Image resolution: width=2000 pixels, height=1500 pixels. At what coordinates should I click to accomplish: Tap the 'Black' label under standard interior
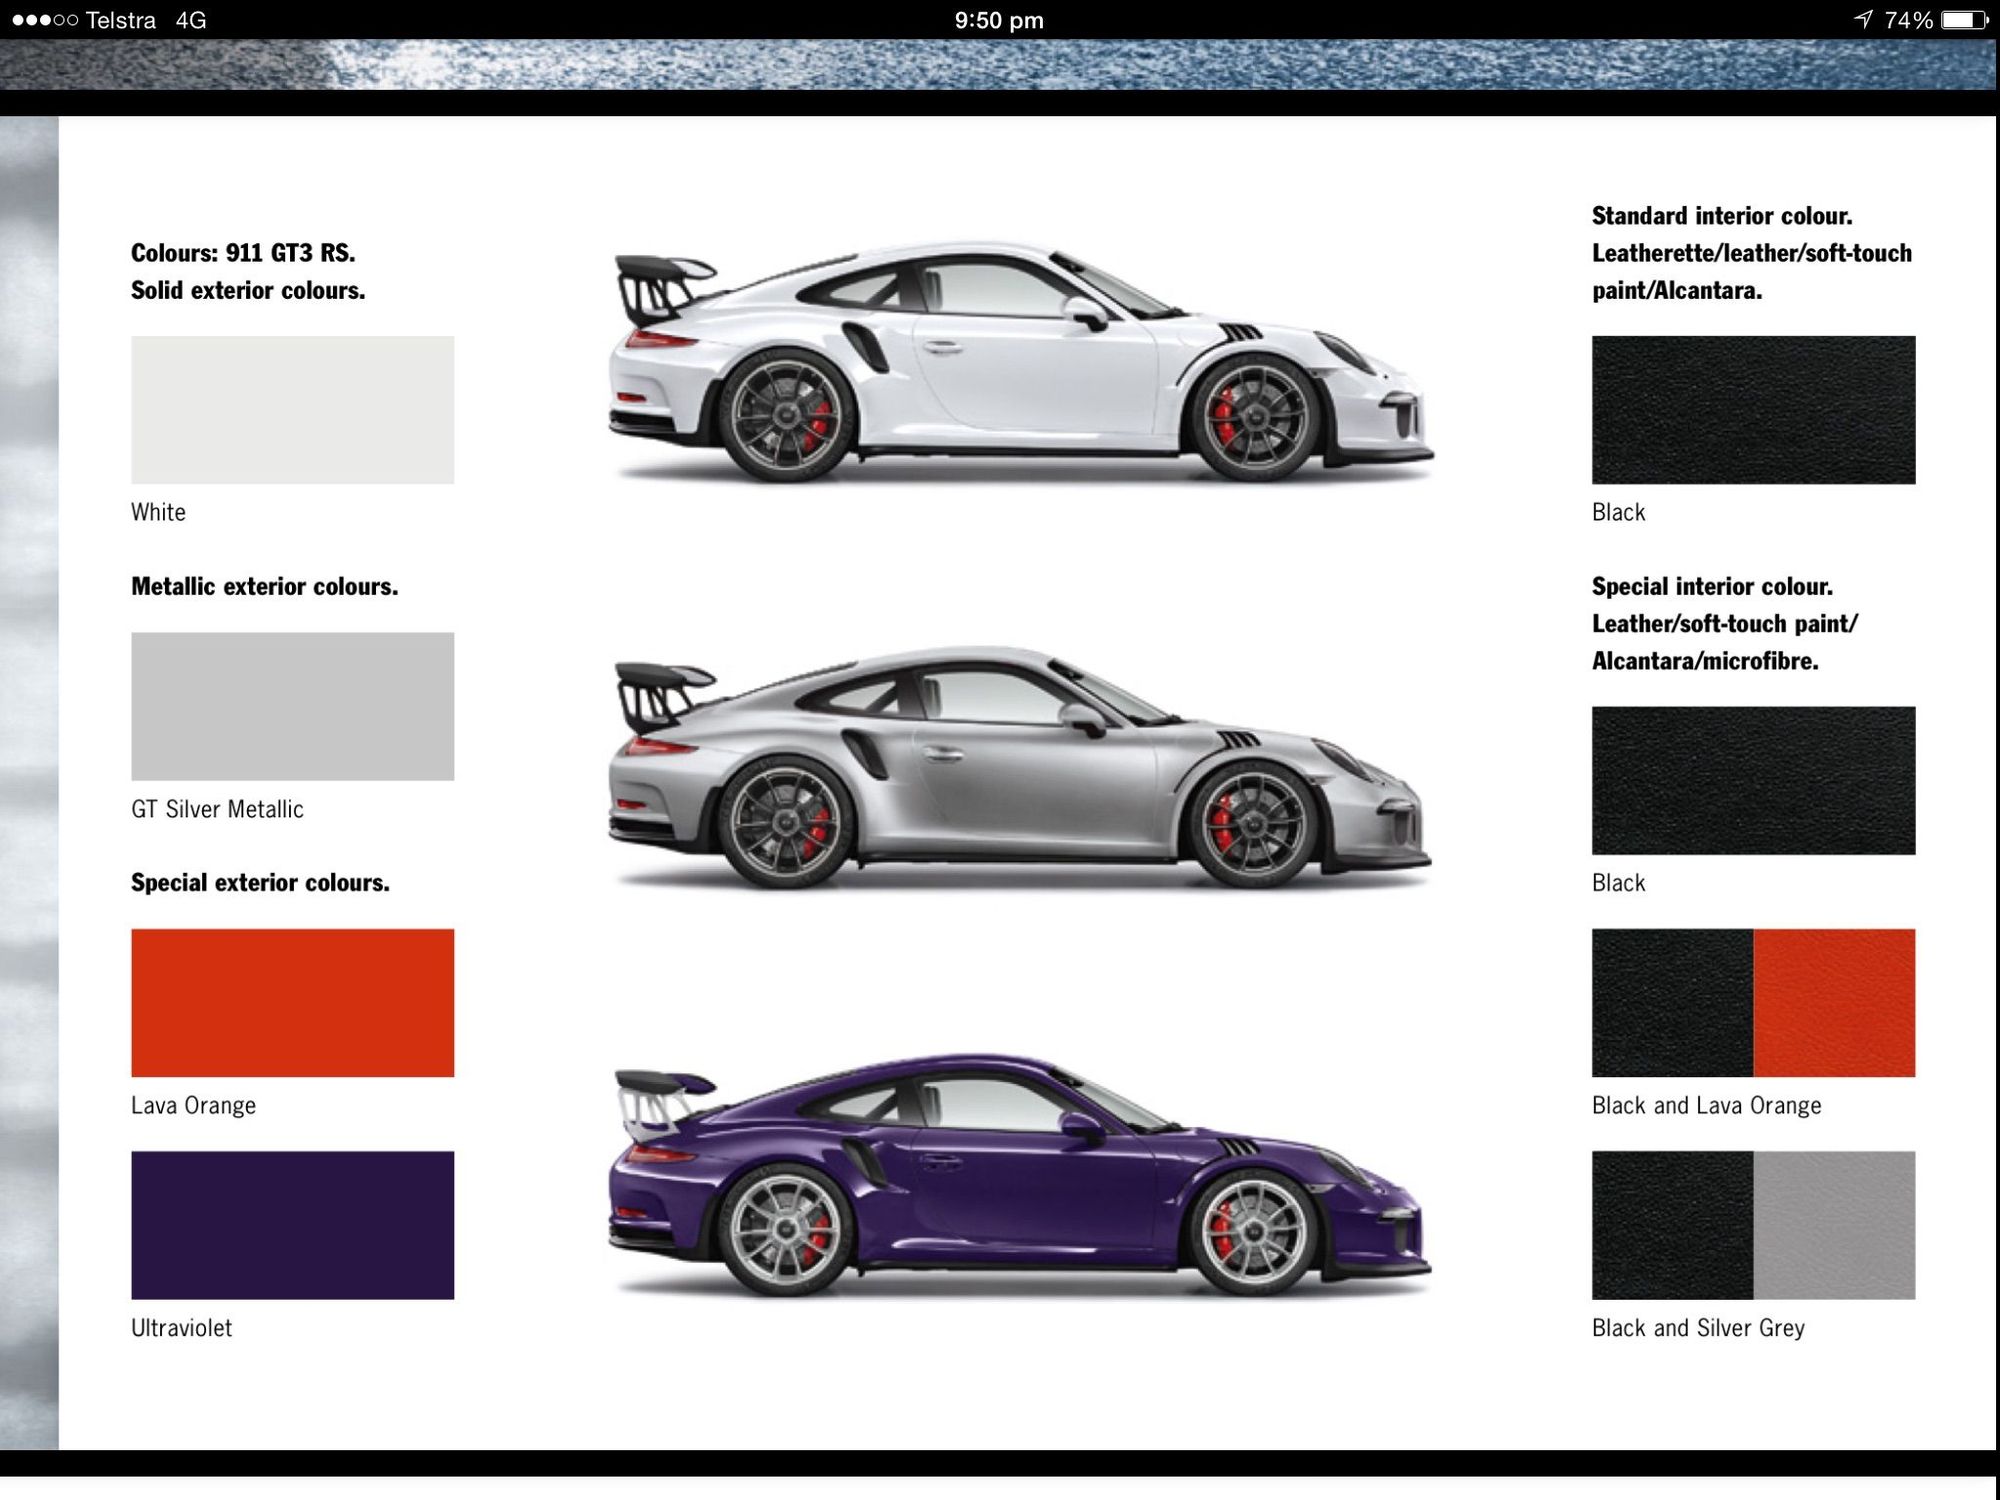(x=1618, y=512)
